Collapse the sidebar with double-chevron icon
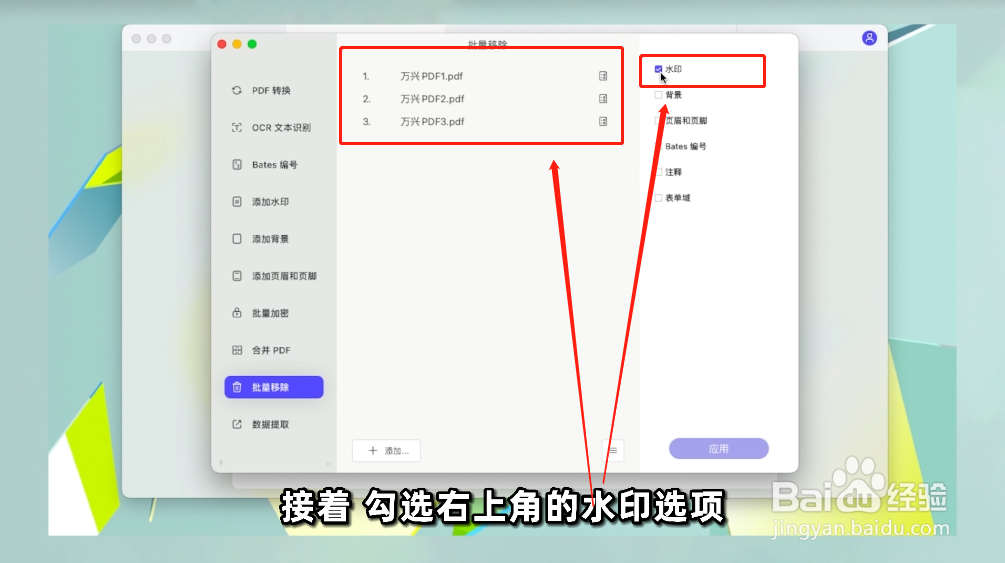This screenshot has height=563, width=1005. (x=328, y=464)
